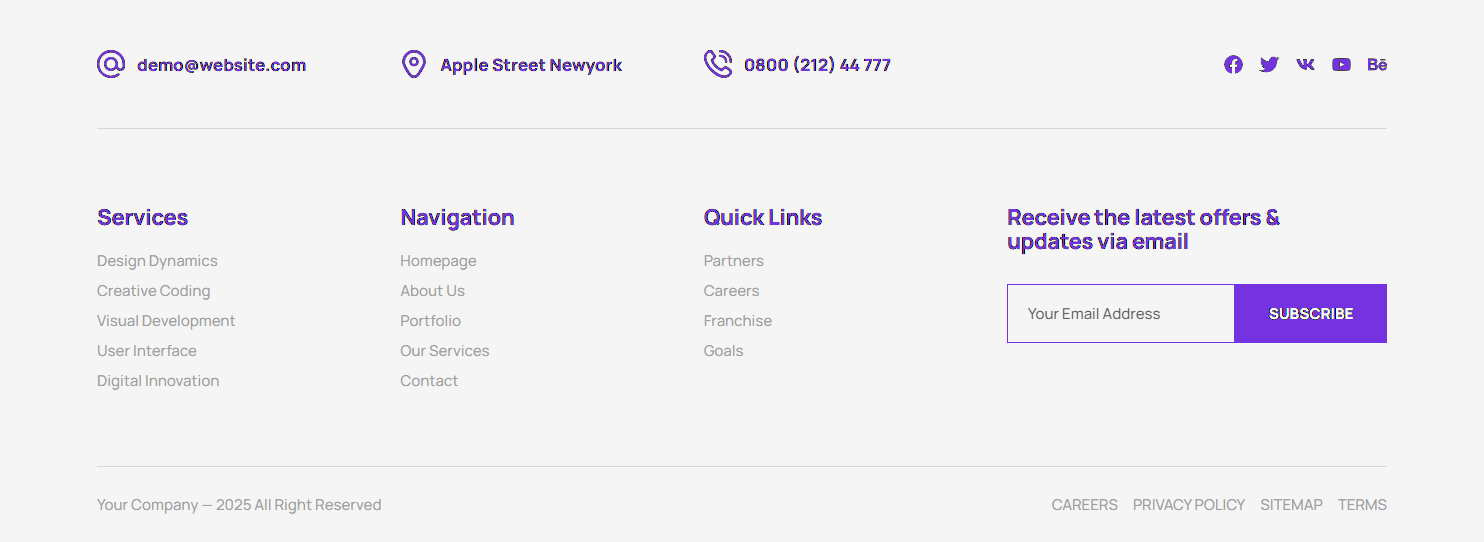
Task: Click the phone call icon
Action: (717, 65)
